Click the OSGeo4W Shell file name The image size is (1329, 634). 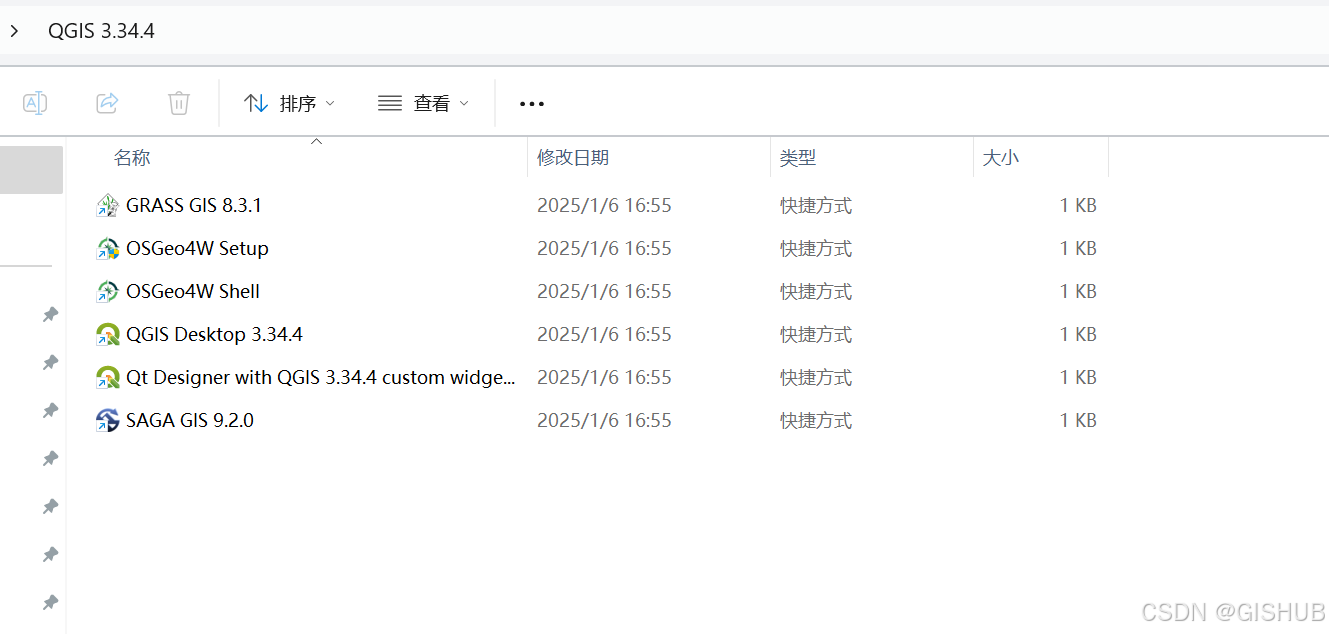point(193,292)
